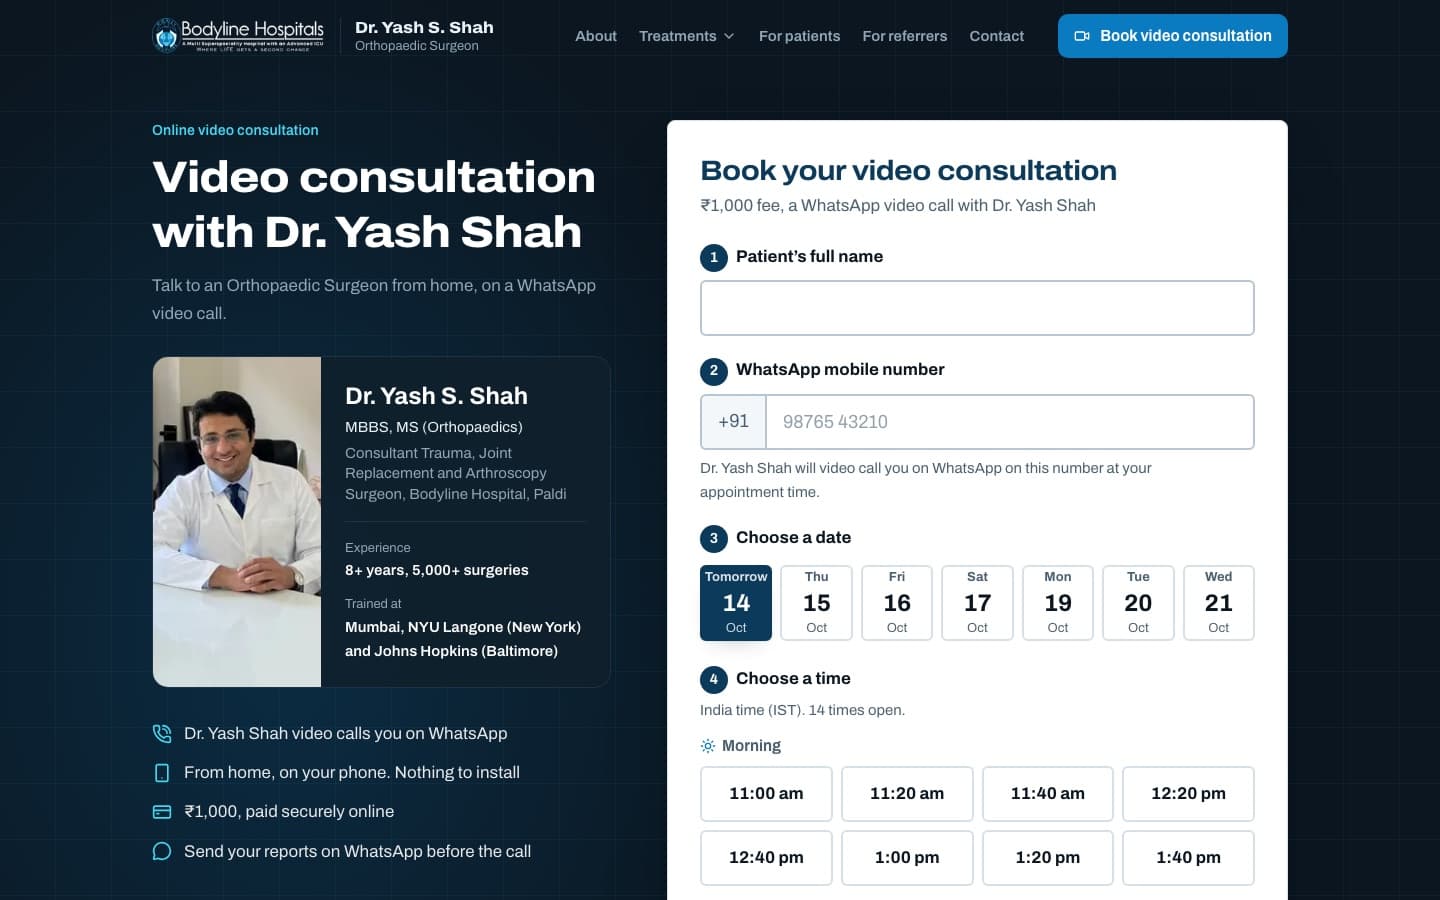Go to the For patients page

pyautogui.click(x=799, y=36)
